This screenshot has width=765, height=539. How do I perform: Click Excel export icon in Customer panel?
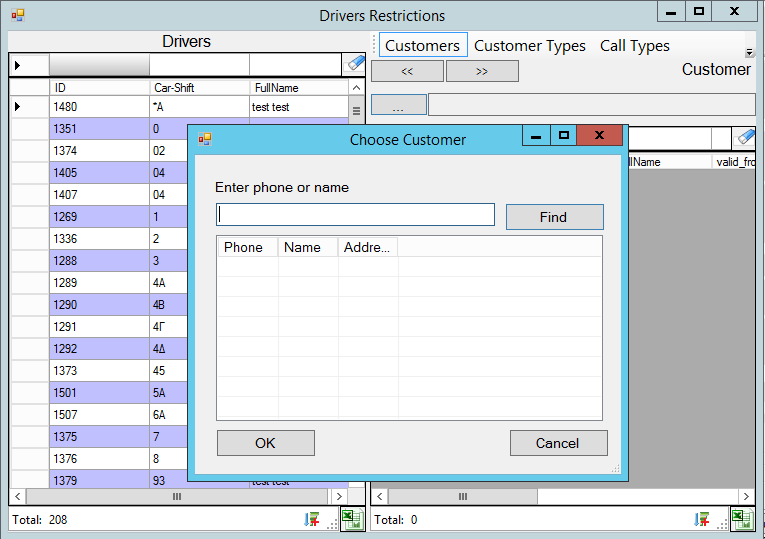[741, 519]
